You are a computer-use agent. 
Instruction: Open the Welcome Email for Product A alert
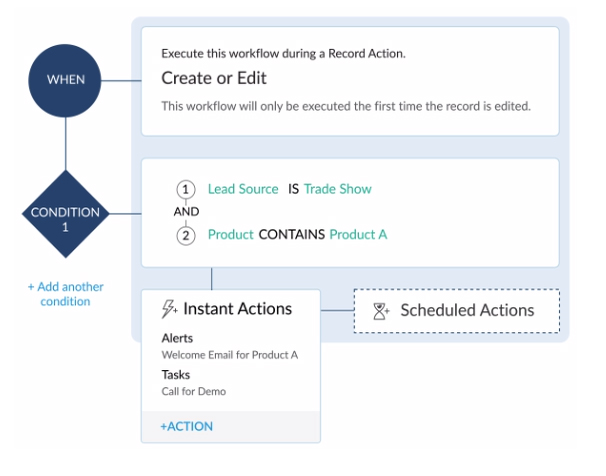coord(229,355)
